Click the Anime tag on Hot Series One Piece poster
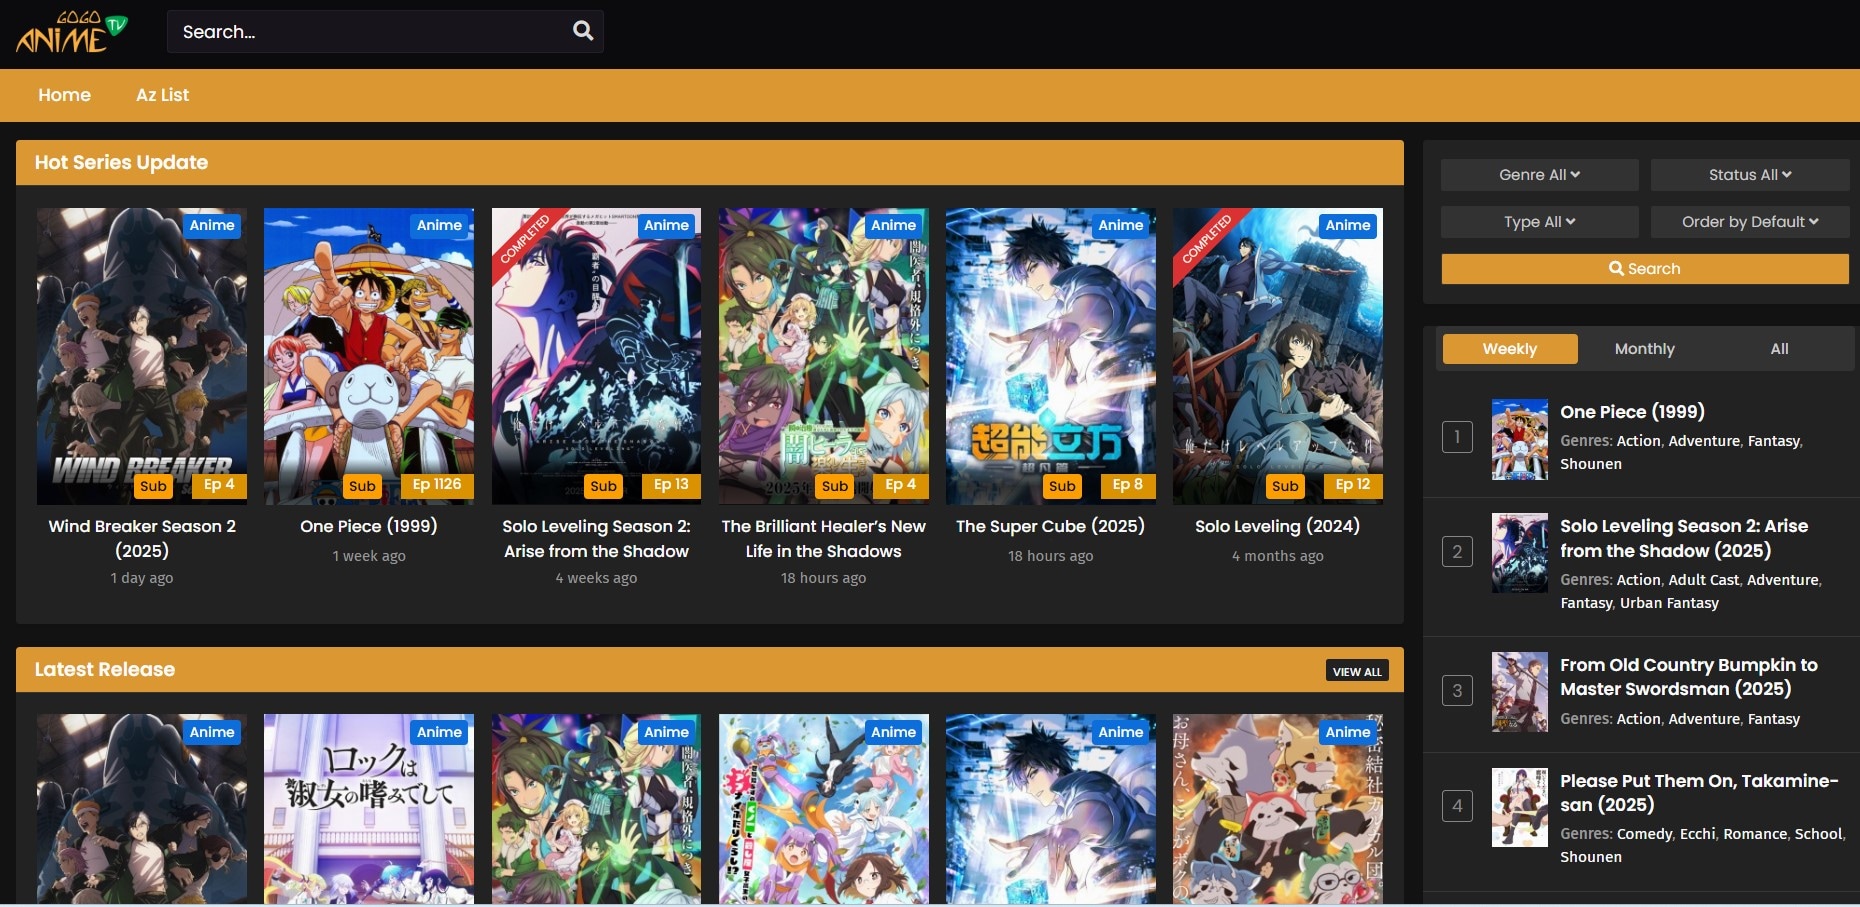The image size is (1860, 907). (x=439, y=226)
